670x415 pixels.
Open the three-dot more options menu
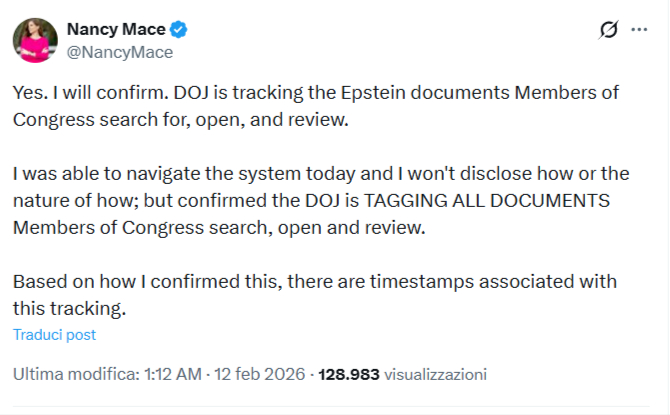(640, 30)
